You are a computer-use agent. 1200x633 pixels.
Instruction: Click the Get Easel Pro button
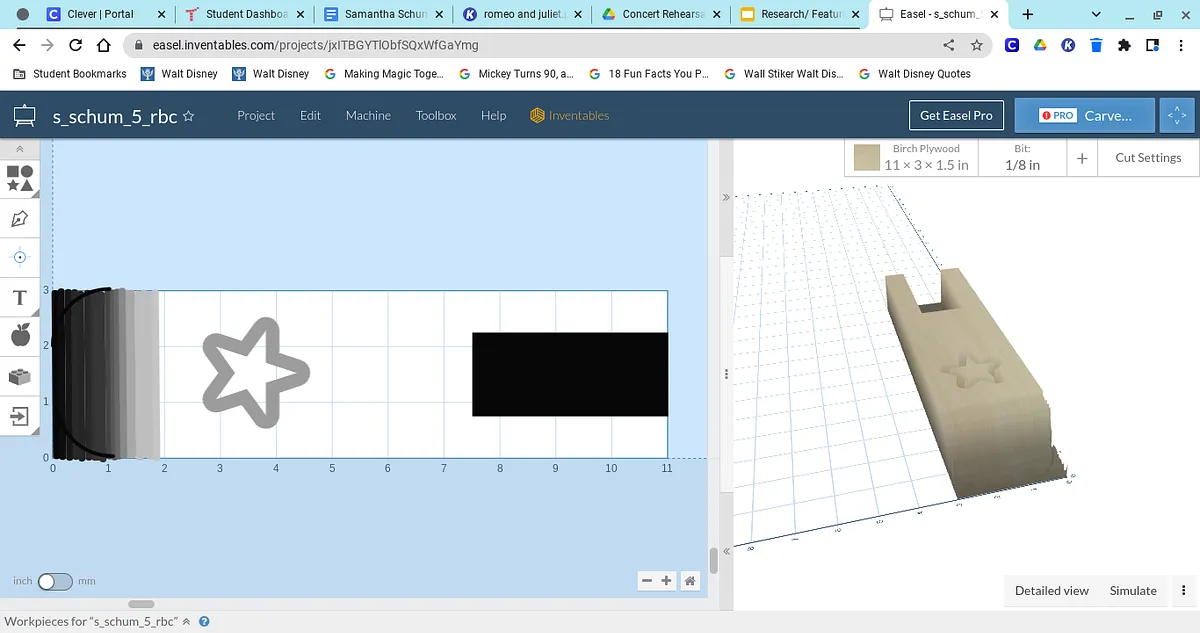(956, 115)
